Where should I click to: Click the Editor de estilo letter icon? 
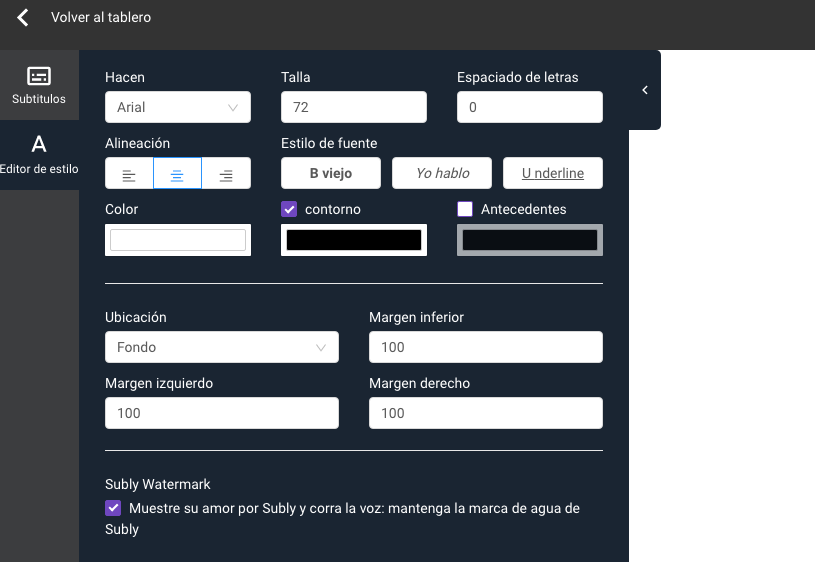pyautogui.click(x=39, y=144)
